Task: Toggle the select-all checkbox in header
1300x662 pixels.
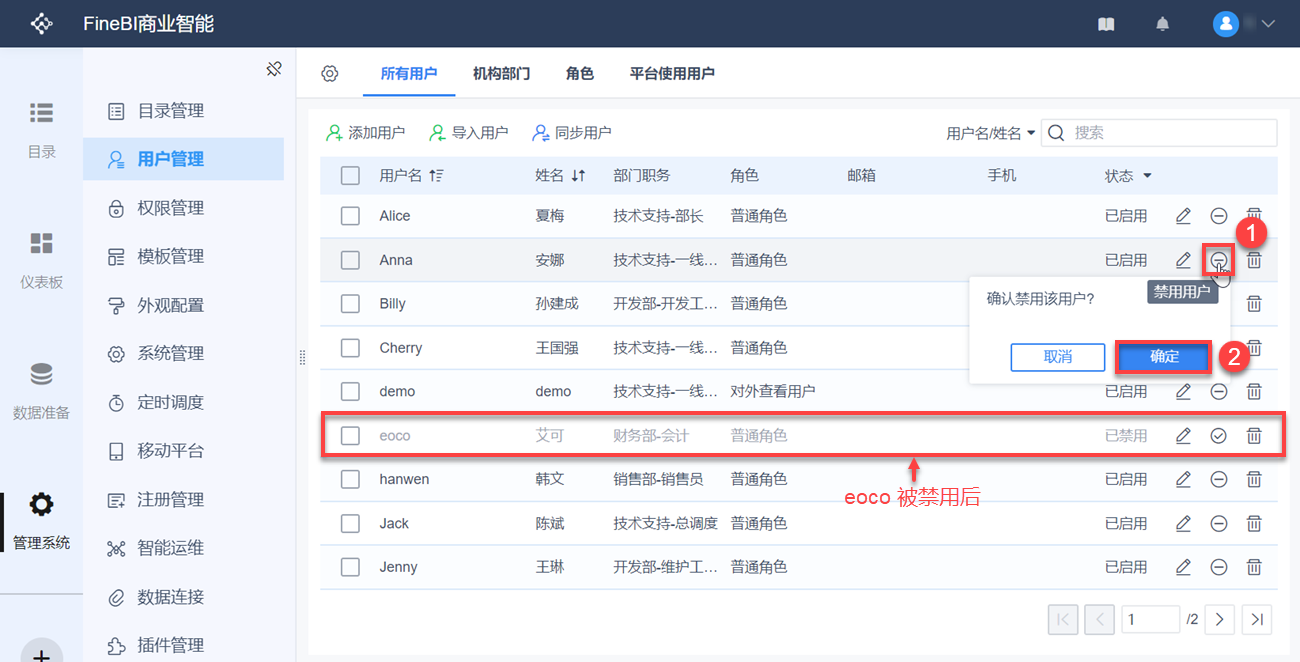Action: pos(350,176)
